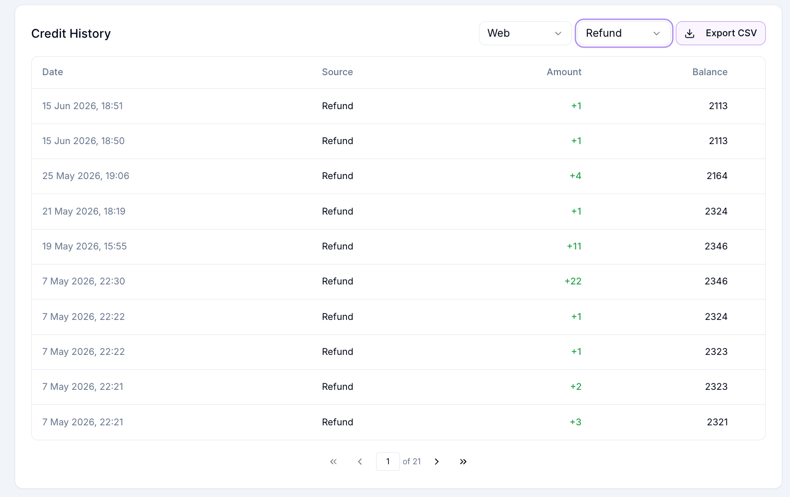Click the Export CSV button
This screenshot has height=497, width=790.
pyautogui.click(x=720, y=33)
